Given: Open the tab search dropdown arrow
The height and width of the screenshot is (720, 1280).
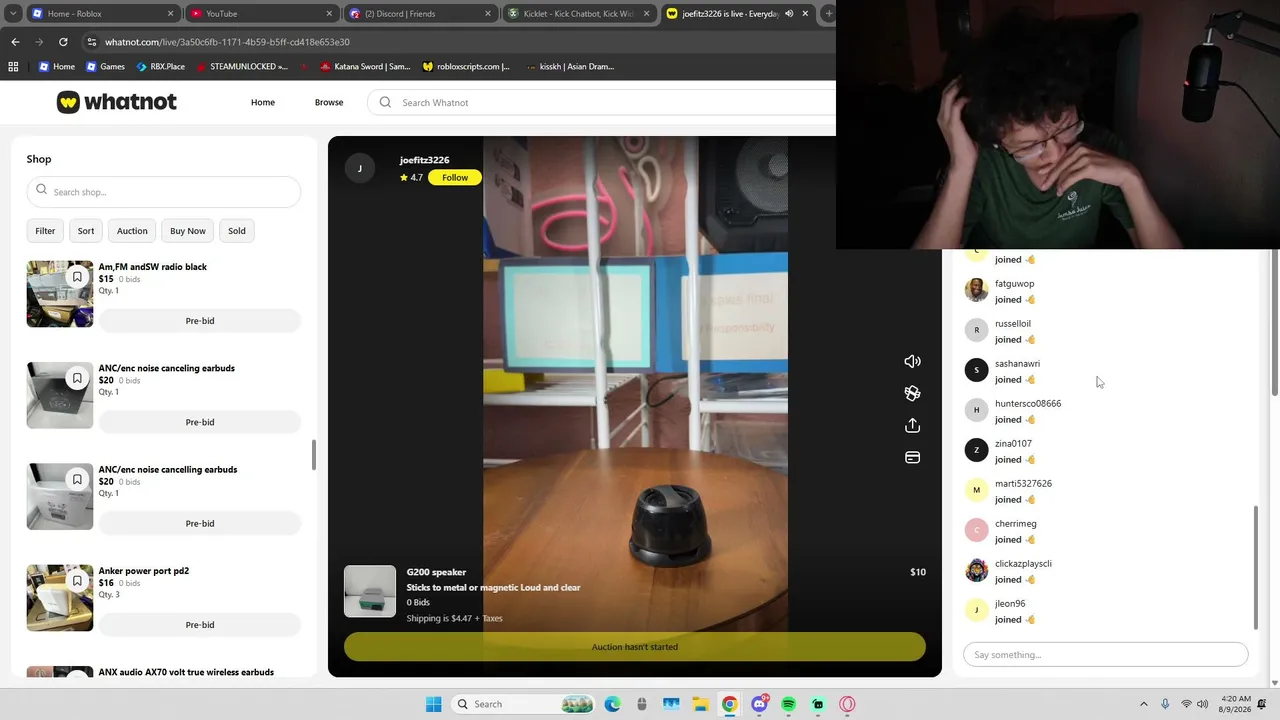Looking at the screenshot, I should [13, 14].
